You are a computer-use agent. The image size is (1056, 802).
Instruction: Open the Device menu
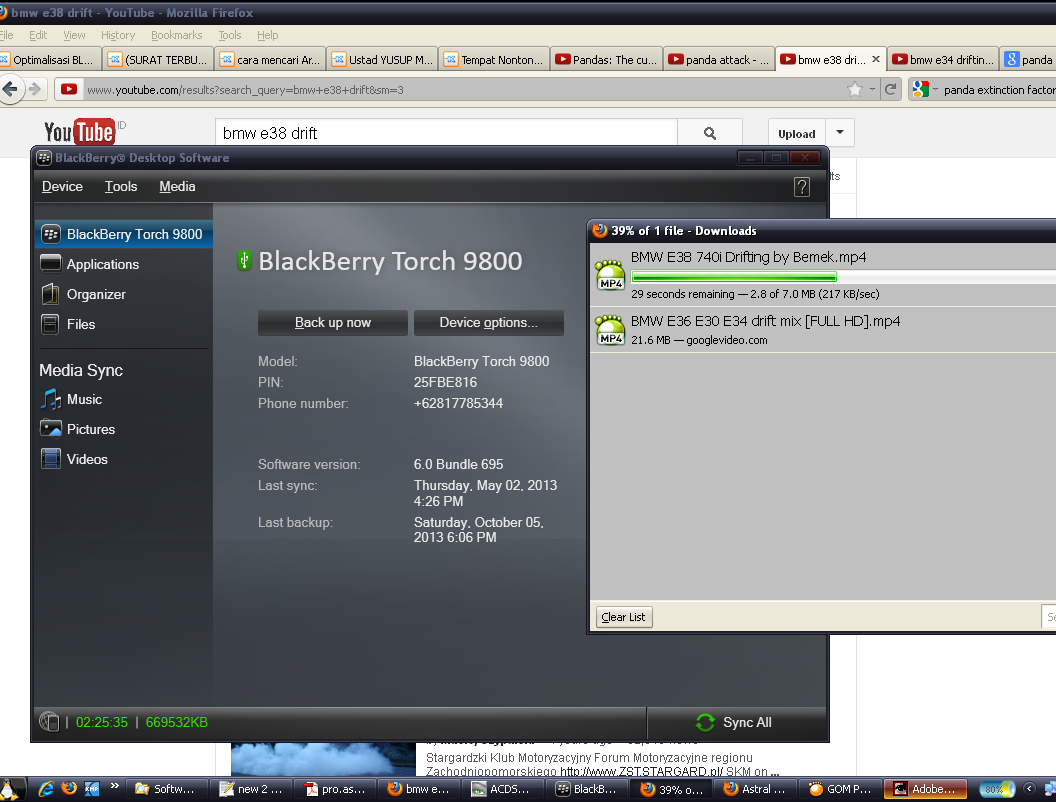(62, 187)
